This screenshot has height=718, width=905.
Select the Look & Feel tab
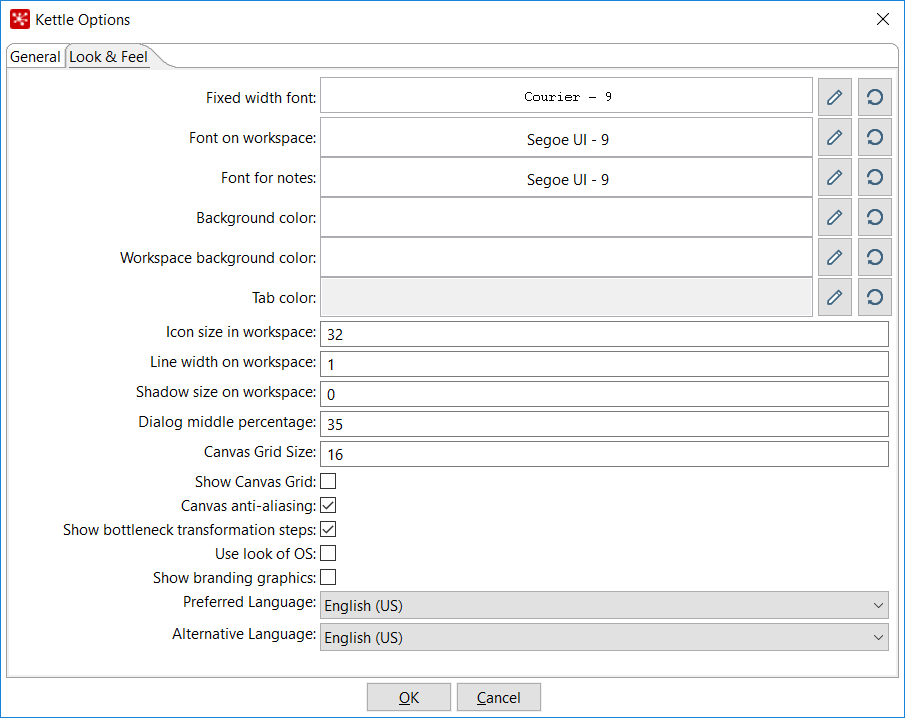point(108,57)
